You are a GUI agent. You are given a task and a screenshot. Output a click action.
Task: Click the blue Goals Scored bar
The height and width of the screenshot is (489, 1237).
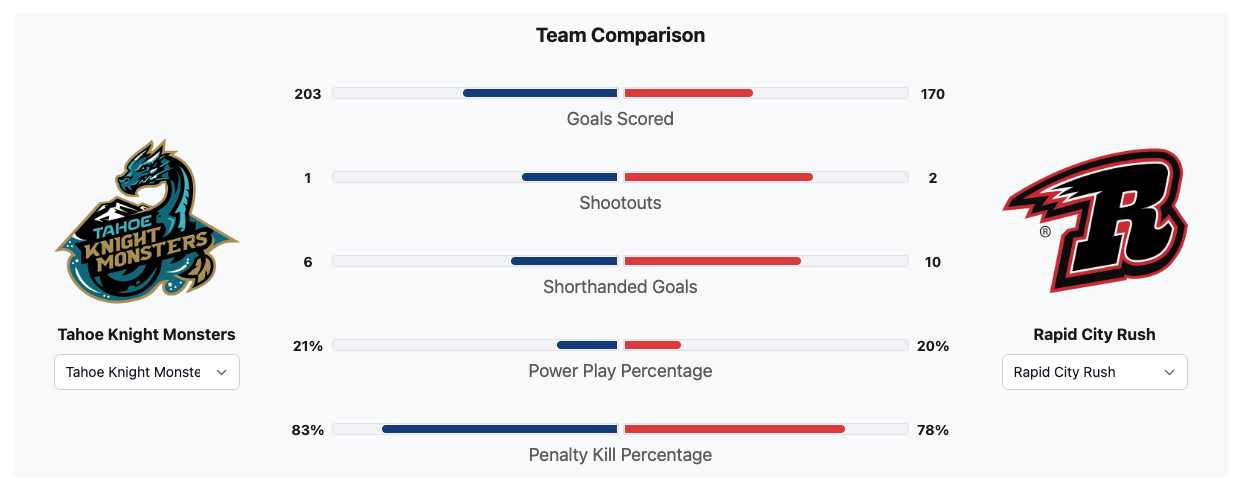click(540, 93)
